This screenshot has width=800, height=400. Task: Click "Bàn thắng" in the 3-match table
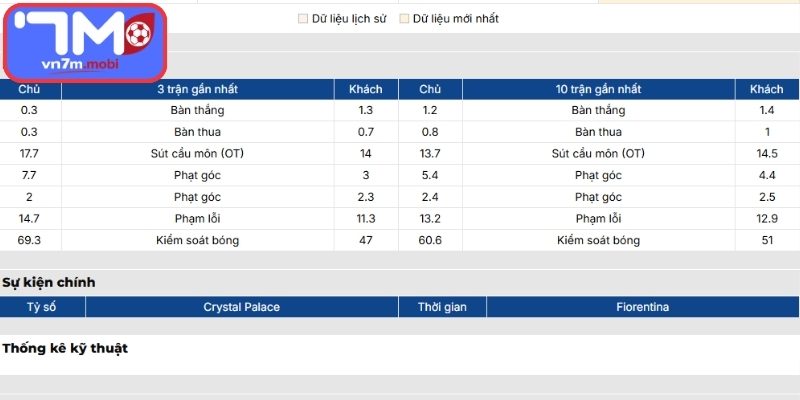click(198, 110)
